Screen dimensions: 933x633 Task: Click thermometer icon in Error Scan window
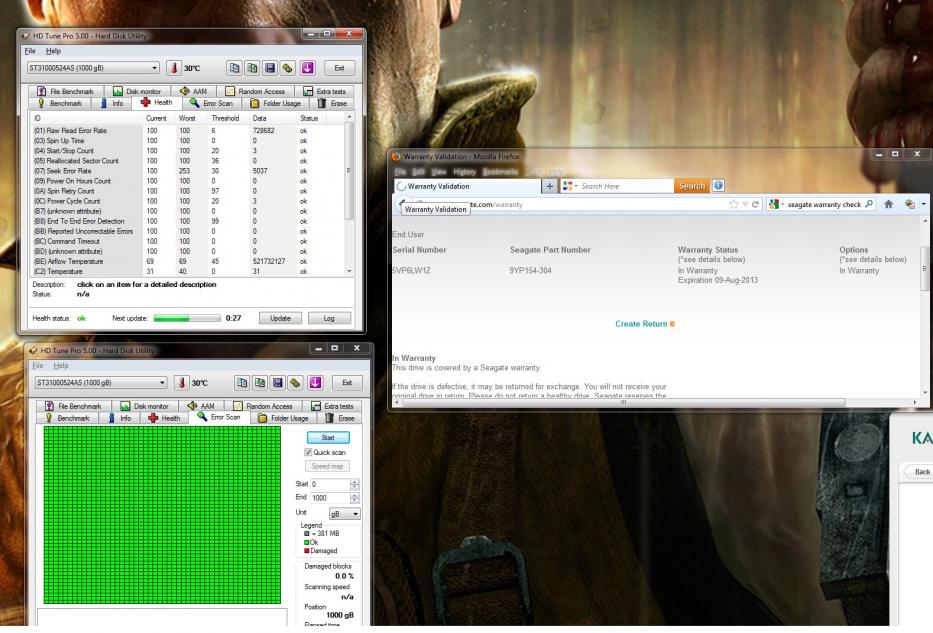coord(181,383)
